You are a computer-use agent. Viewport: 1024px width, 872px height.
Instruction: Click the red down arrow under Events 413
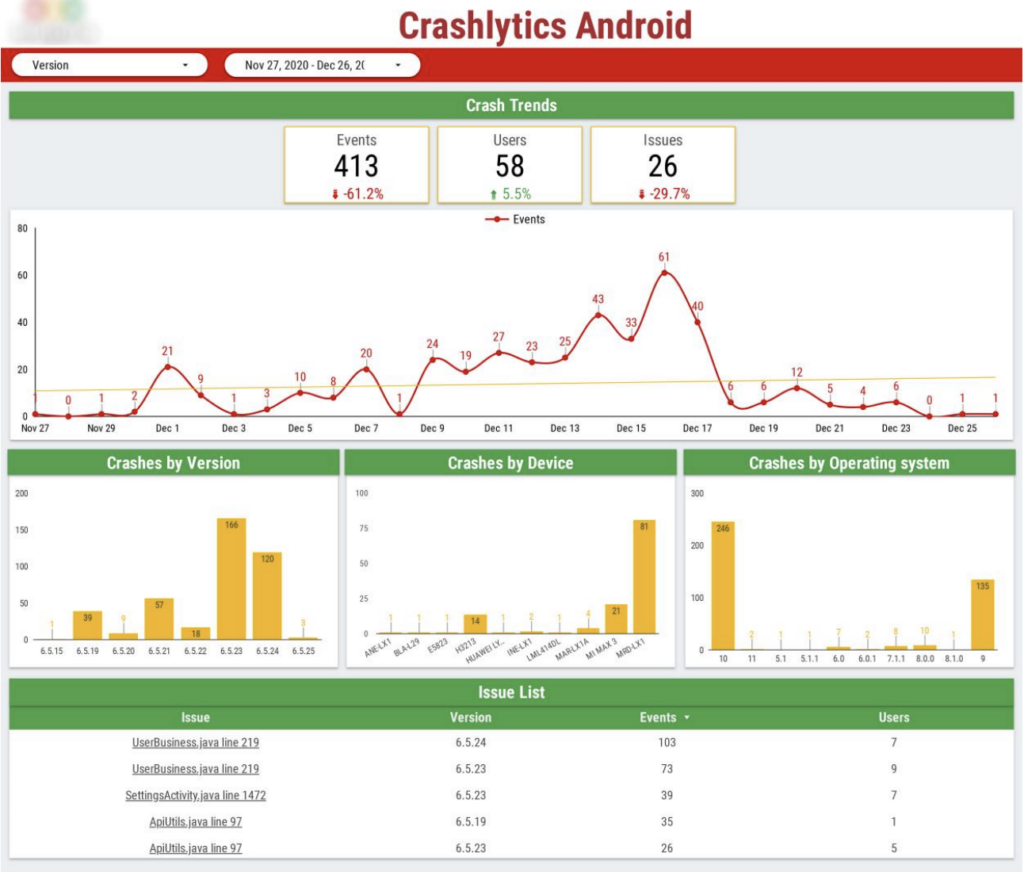tap(336, 194)
